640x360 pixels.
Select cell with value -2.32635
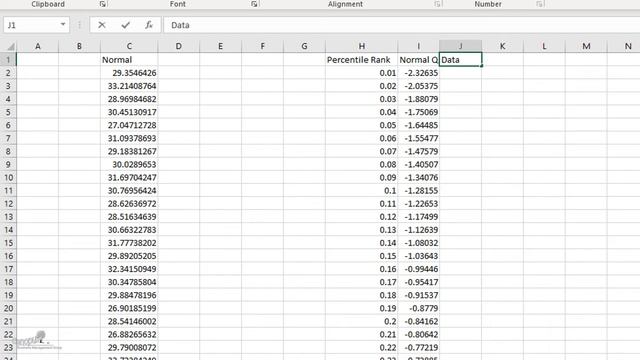pos(418,73)
